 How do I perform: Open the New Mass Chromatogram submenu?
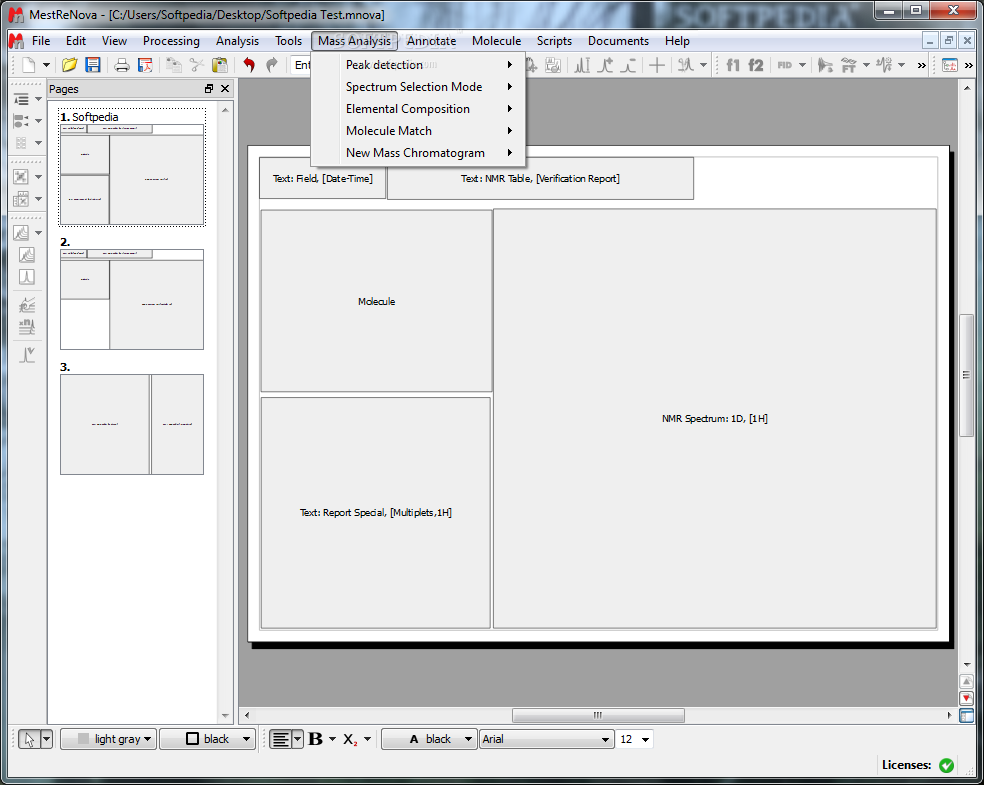pyautogui.click(x=418, y=152)
